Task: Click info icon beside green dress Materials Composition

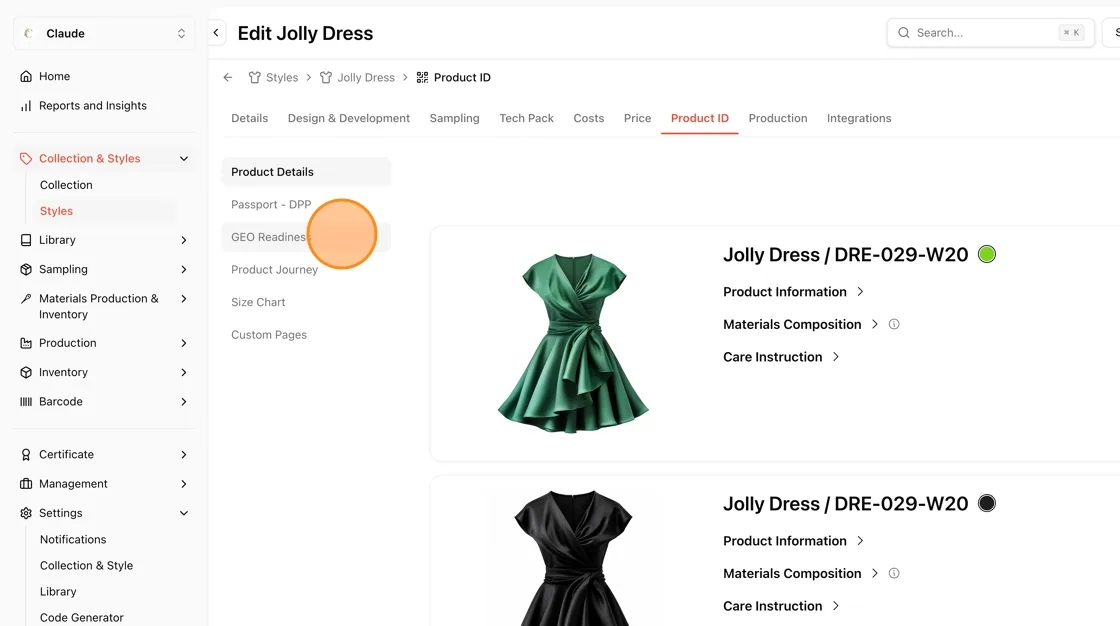Action: tap(894, 324)
